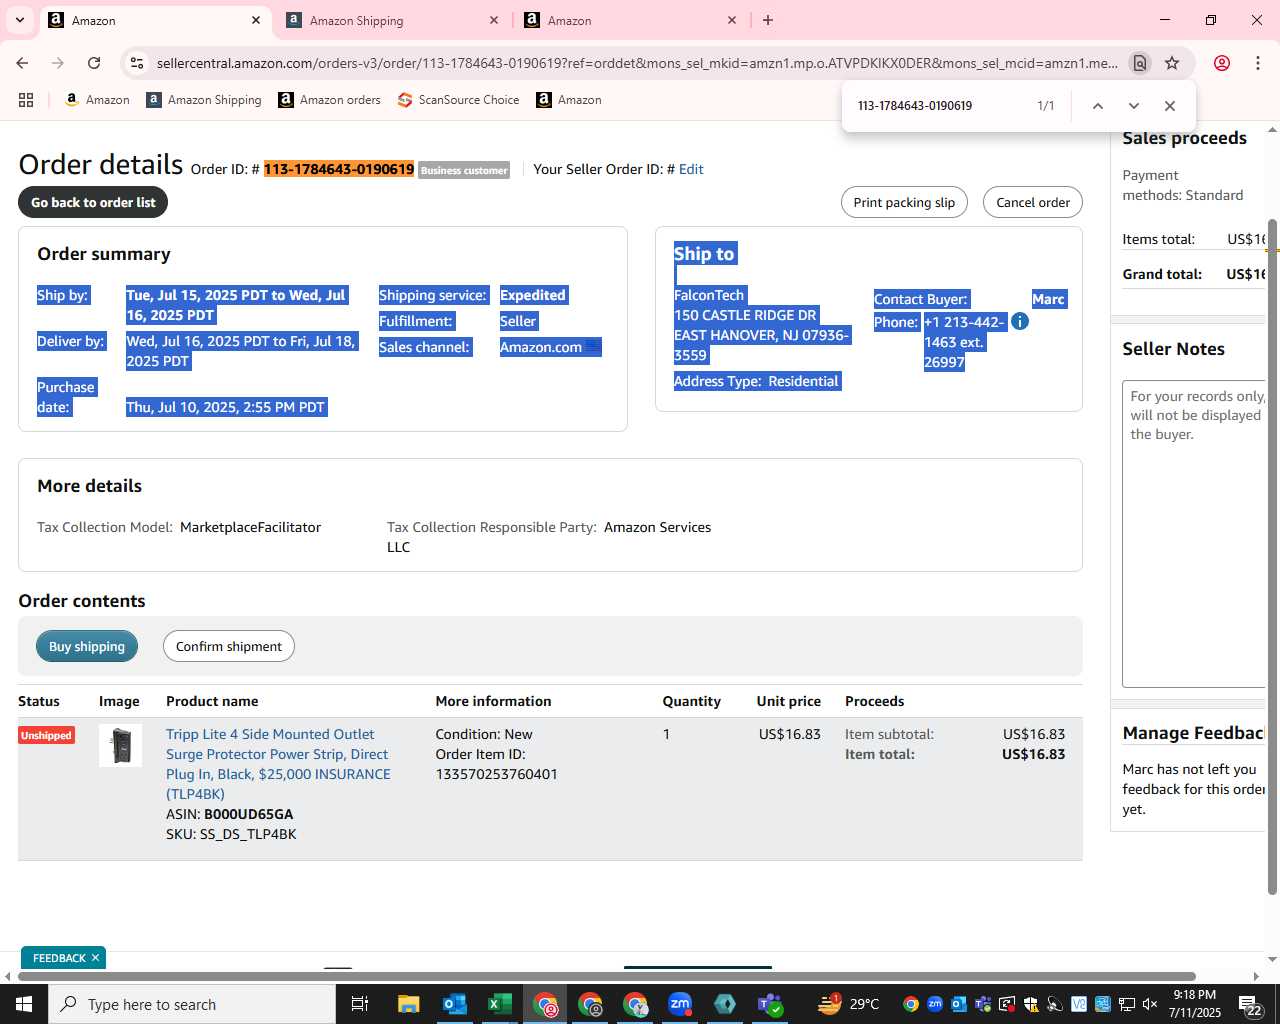Viewport: 1280px width, 1024px height.
Task: Open the Amazon bookmark next to apps grid
Action: 97,100
